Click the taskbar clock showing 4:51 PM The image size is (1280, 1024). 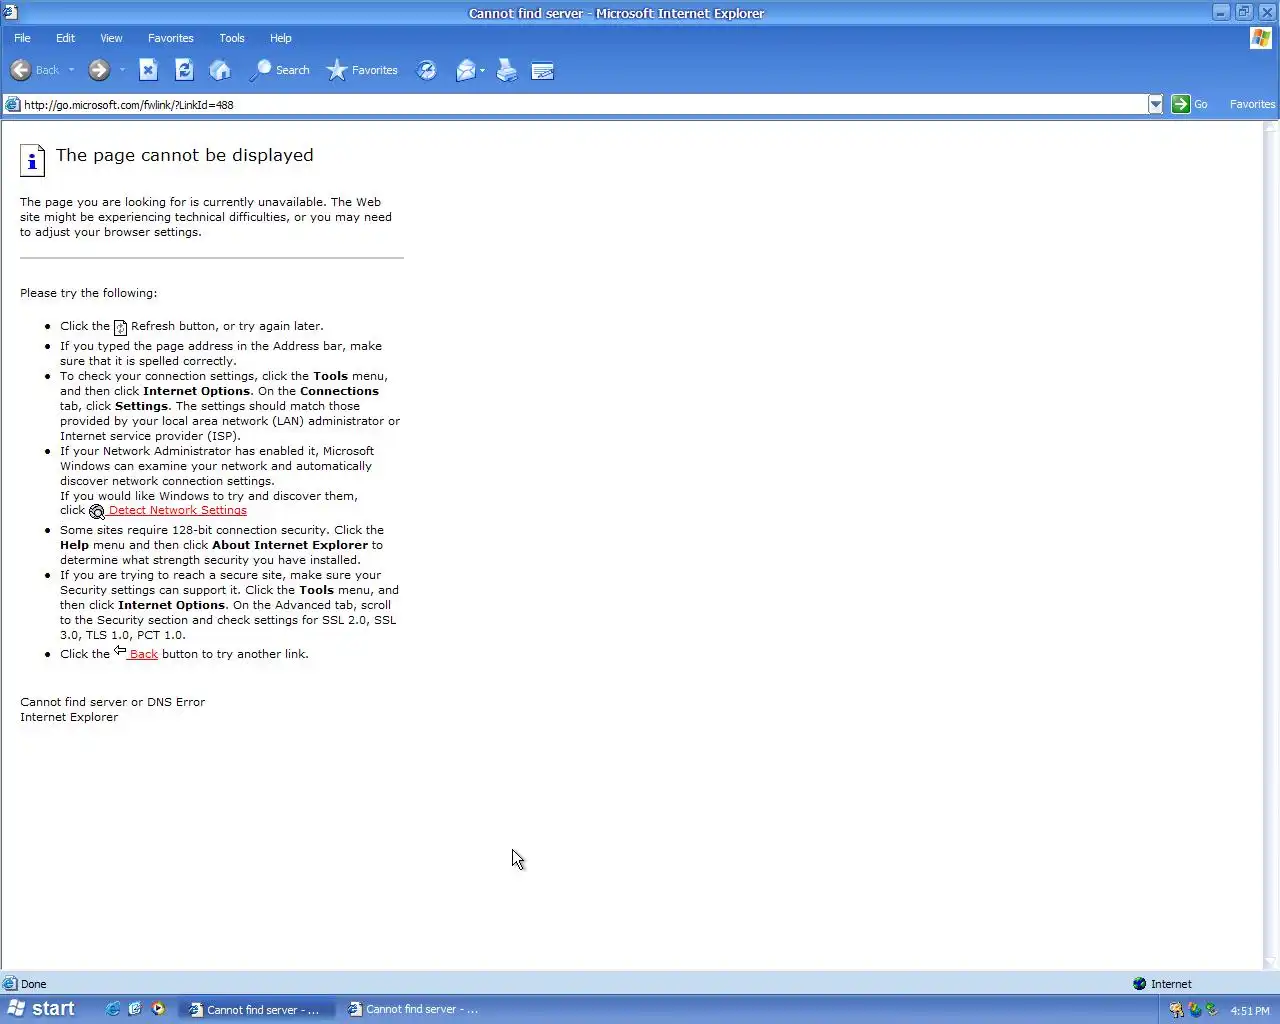pos(1250,1011)
